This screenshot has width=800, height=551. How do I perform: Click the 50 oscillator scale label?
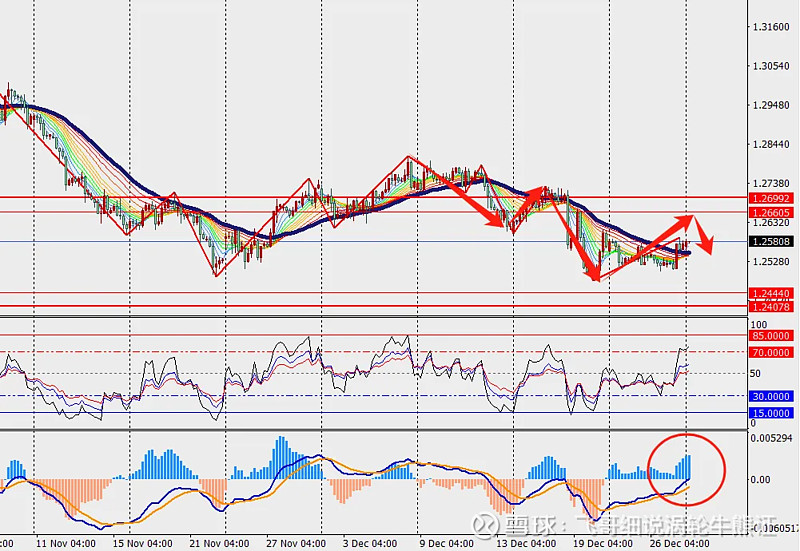[755, 373]
